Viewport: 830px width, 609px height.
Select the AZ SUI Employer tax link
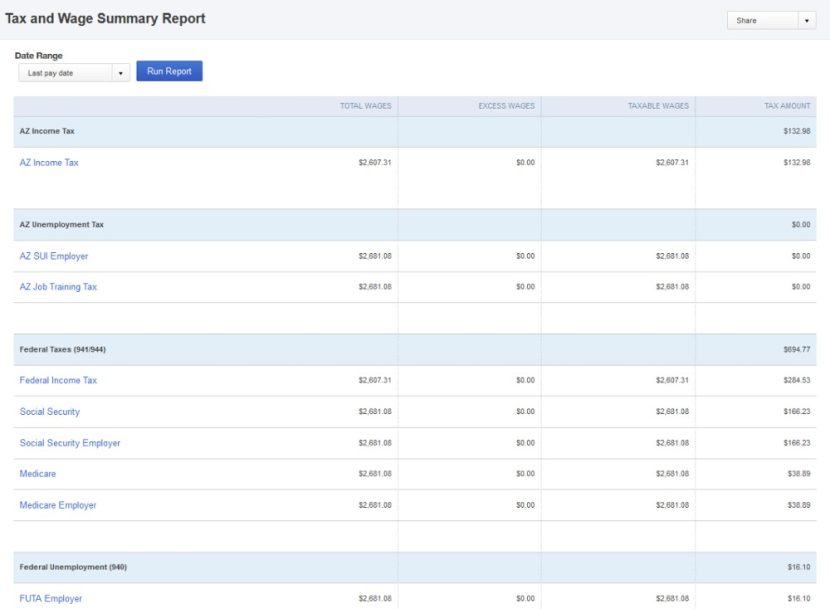pyautogui.click(x=52, y=255)
